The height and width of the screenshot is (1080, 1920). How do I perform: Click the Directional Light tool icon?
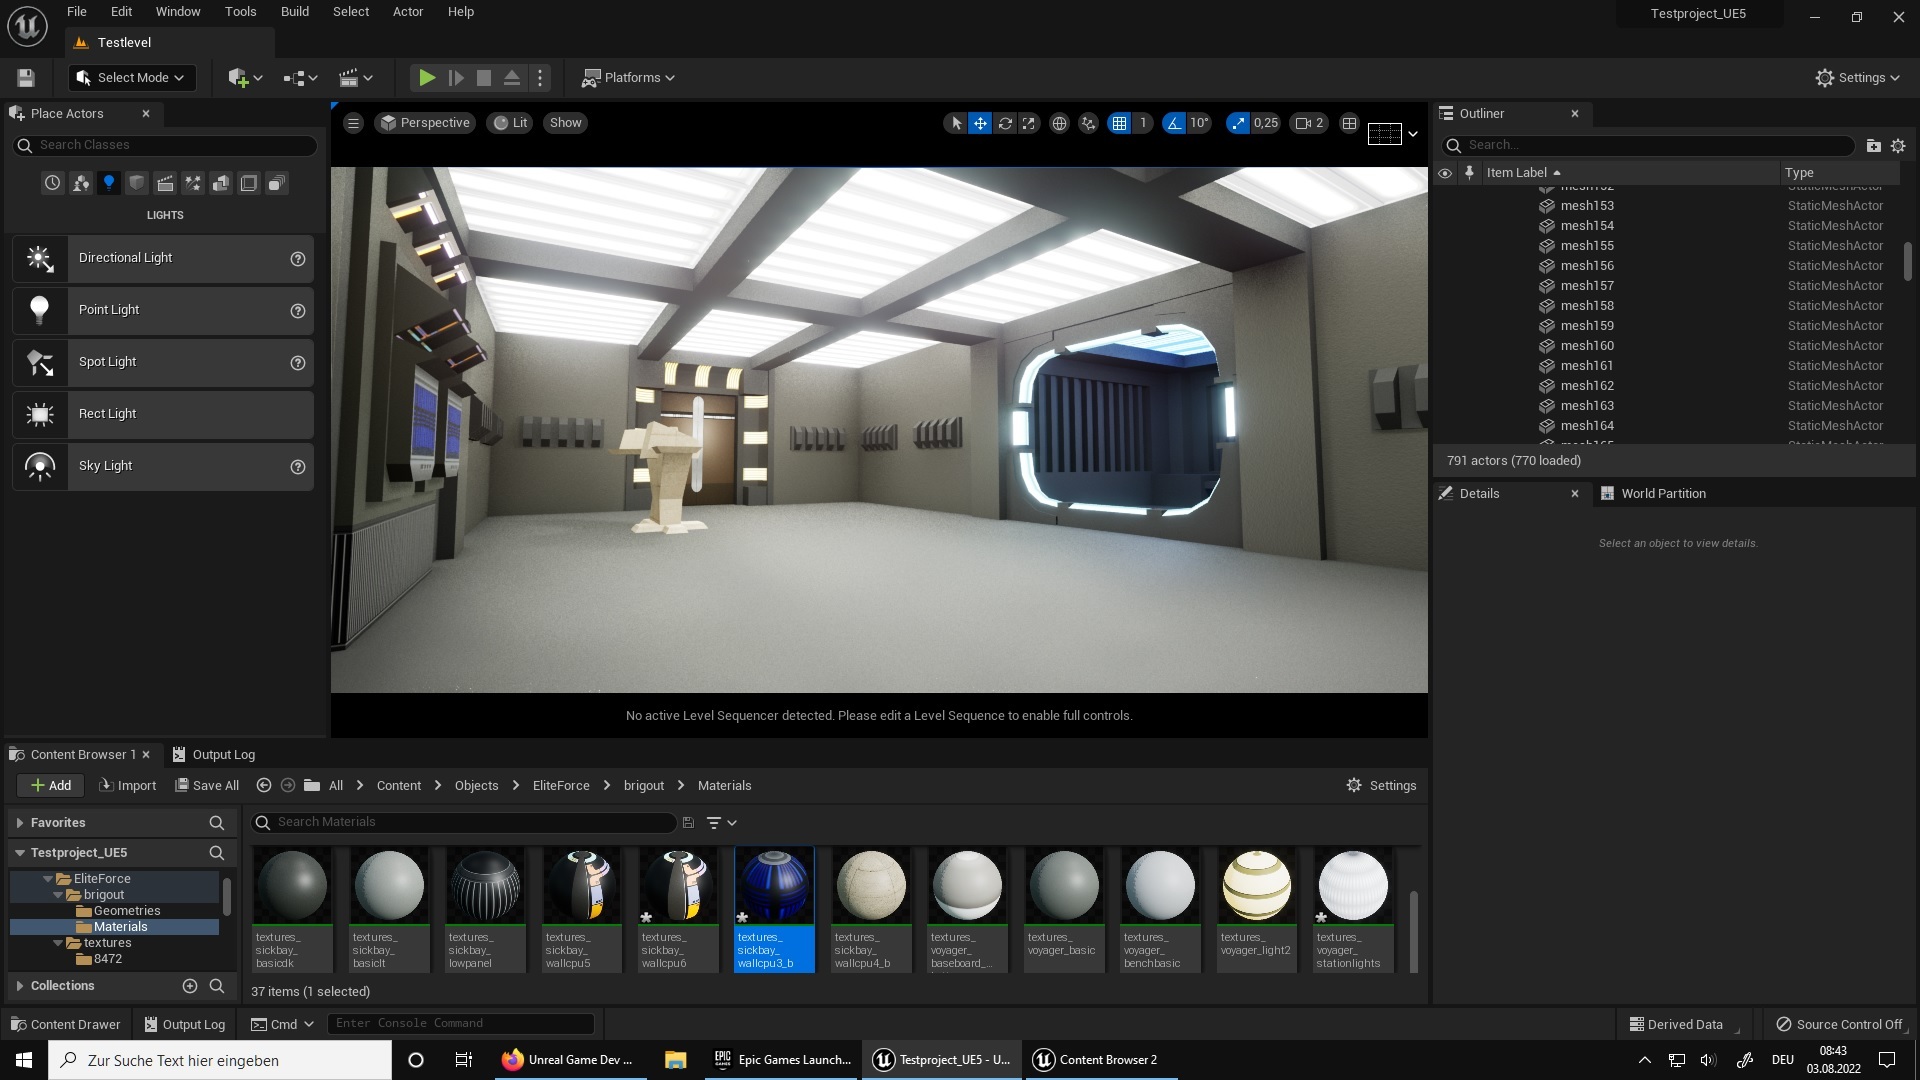coord(40,258)
